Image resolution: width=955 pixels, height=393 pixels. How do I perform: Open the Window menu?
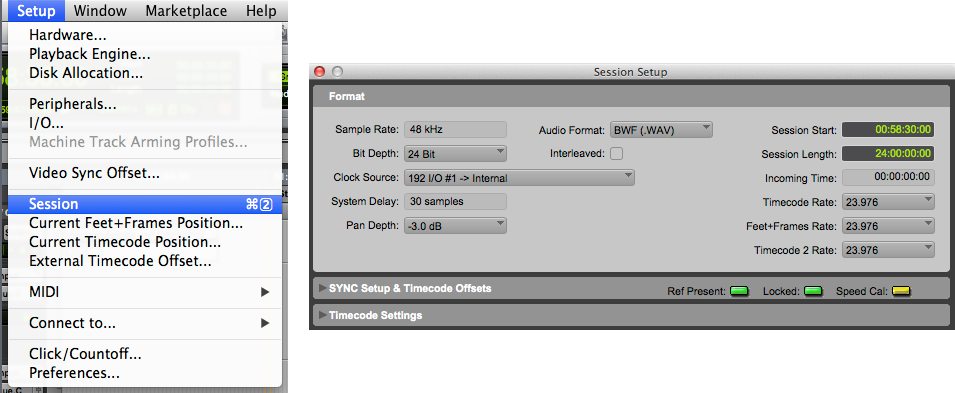[x=100, y=10]
